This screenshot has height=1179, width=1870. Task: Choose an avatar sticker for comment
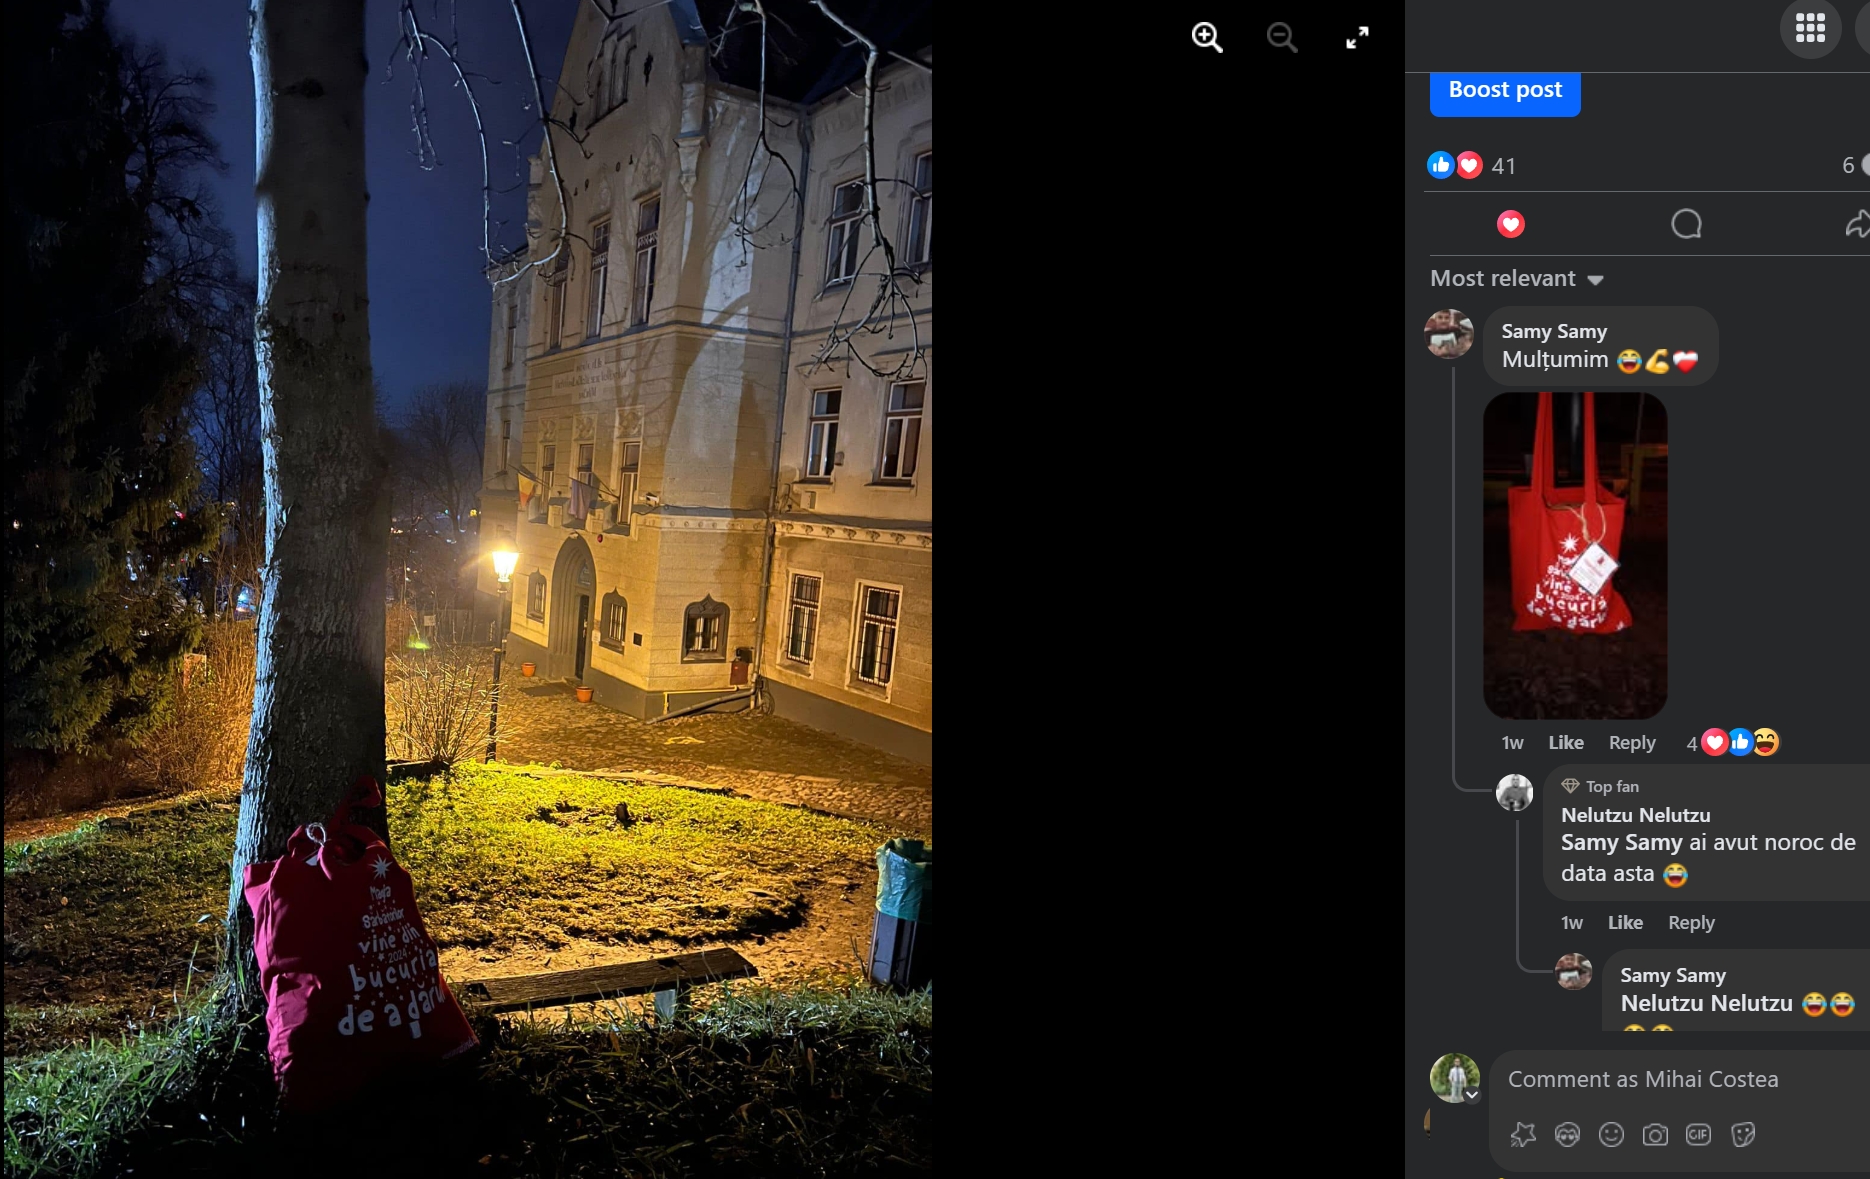coord(1567,1134)
